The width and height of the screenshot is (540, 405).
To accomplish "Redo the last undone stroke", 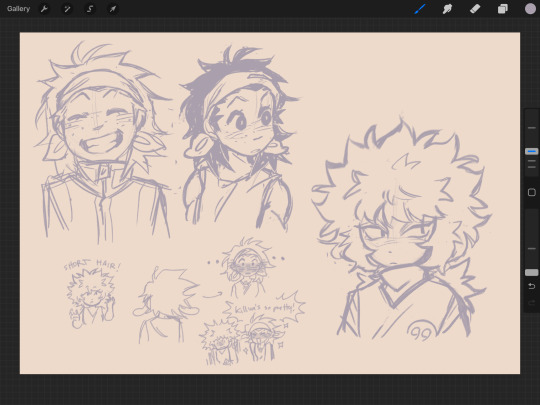I will 531,302.
